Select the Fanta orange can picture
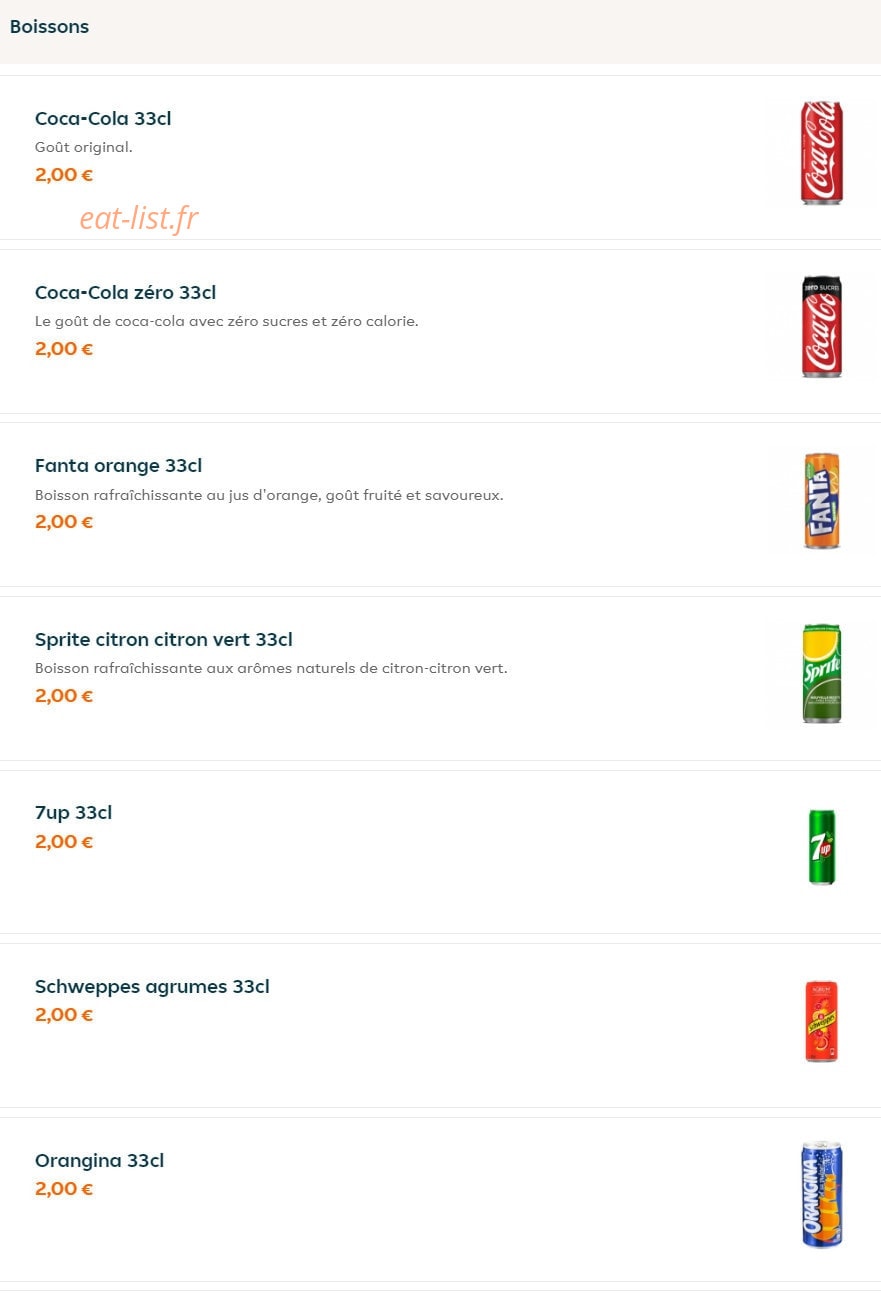 point(822,501)
